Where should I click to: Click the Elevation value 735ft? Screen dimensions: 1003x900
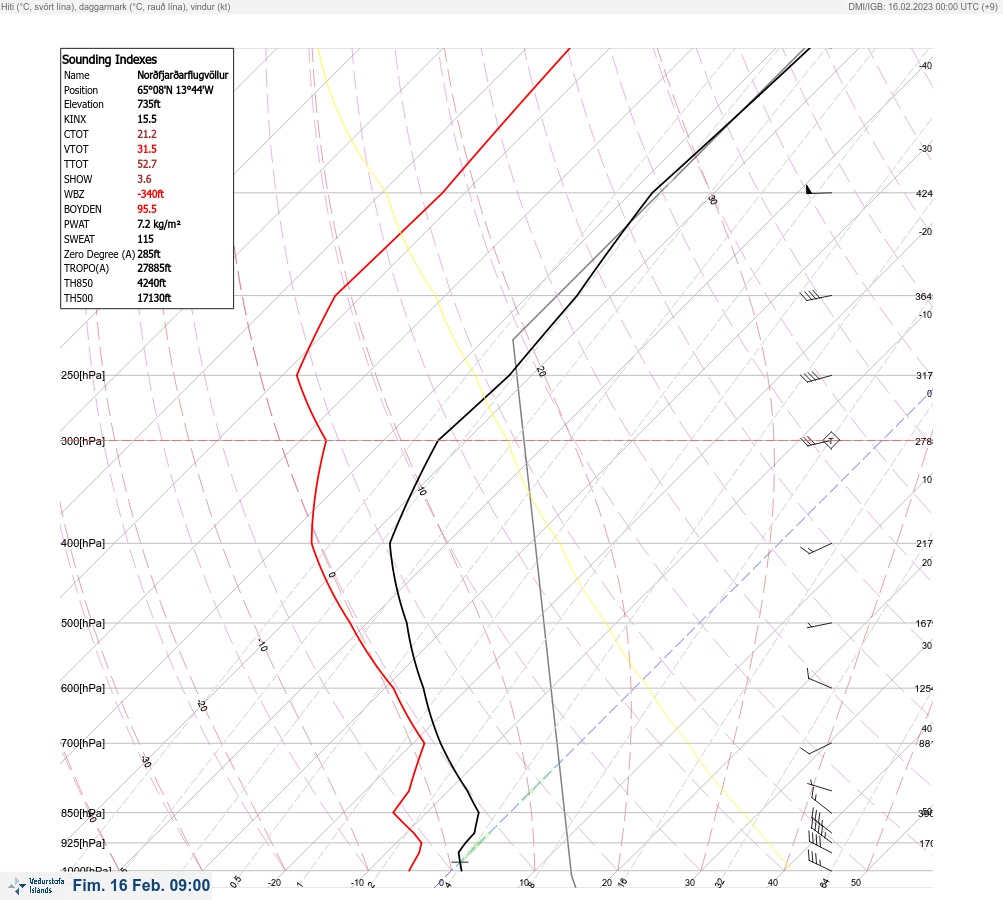(148, 104)
